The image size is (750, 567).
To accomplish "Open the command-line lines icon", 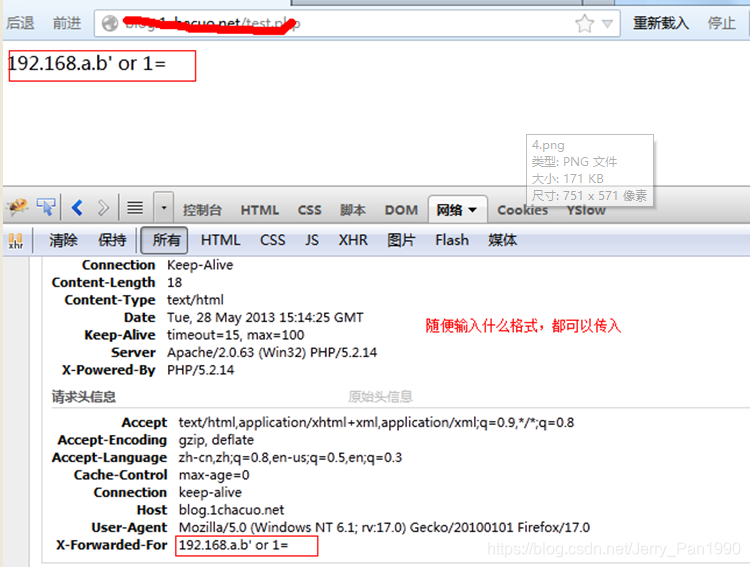I will tap(135, 208).
